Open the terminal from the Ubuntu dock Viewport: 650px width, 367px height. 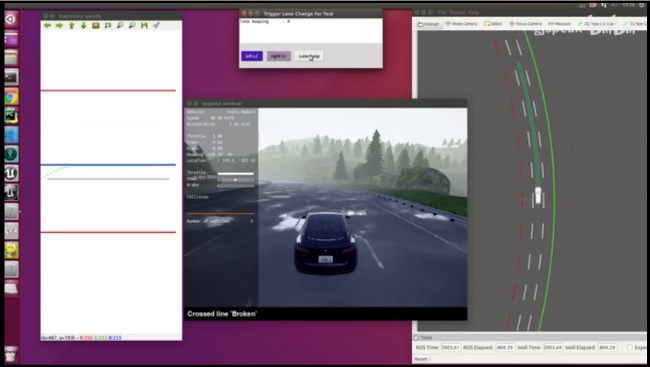(x=11, y=78)
